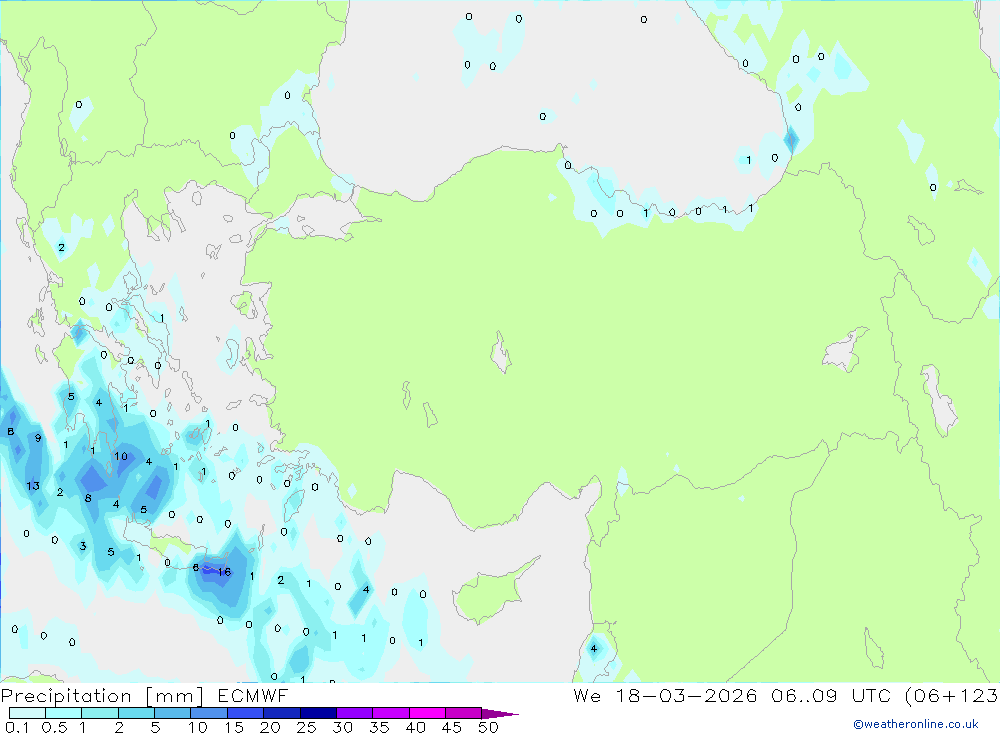The width and height of the screenshot is (1000, 733).
Task: Click the legend scale label '25'
Action: click(x=307, y=727)
